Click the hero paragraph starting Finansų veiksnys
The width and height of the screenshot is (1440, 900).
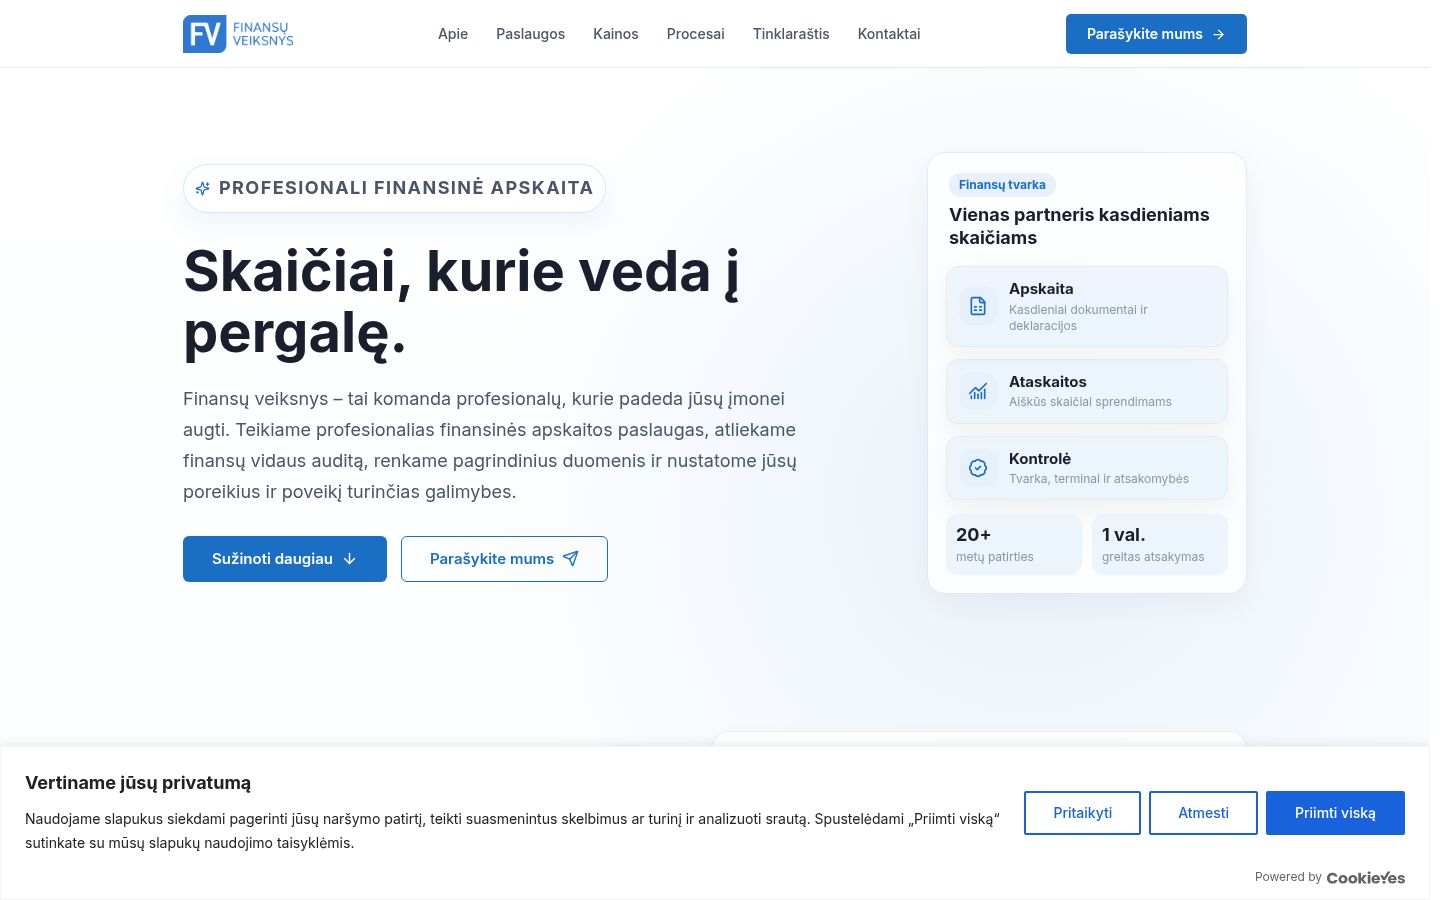(x=490, y=445)
